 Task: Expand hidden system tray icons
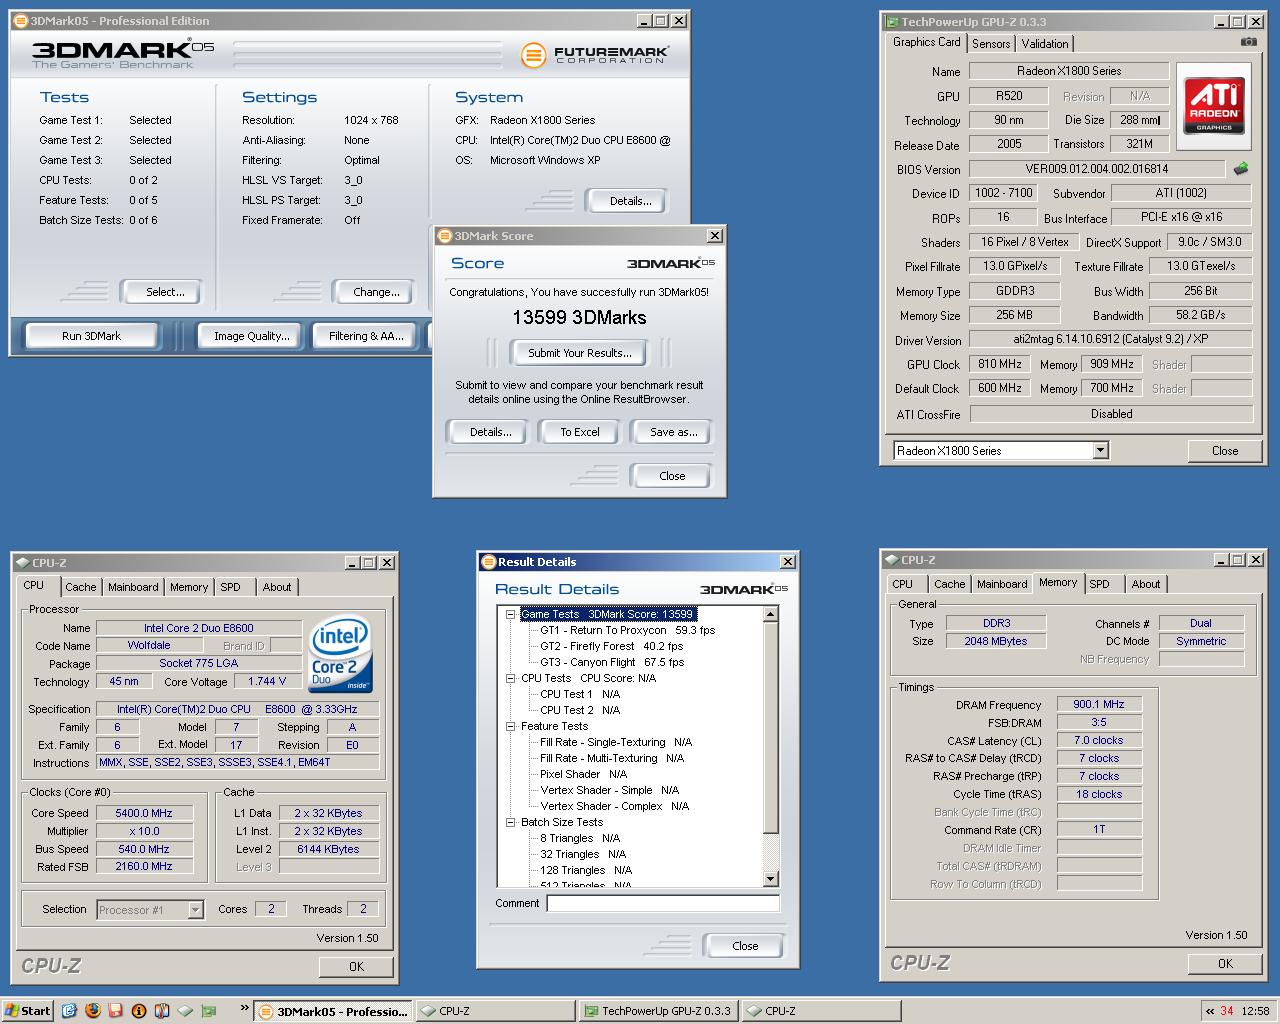click(x=1210, y=1011)
